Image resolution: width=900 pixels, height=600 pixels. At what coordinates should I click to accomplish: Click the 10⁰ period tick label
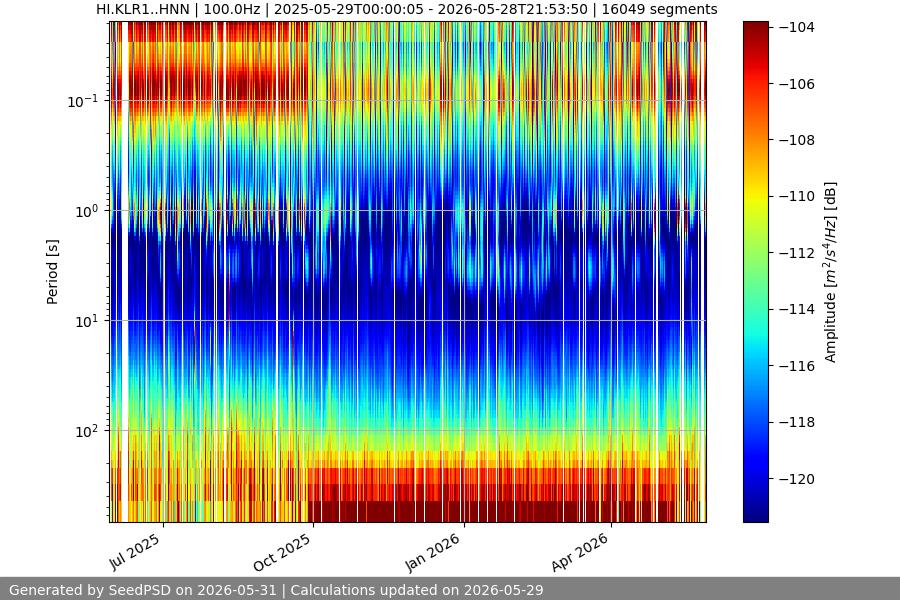(x=87, y=211)
